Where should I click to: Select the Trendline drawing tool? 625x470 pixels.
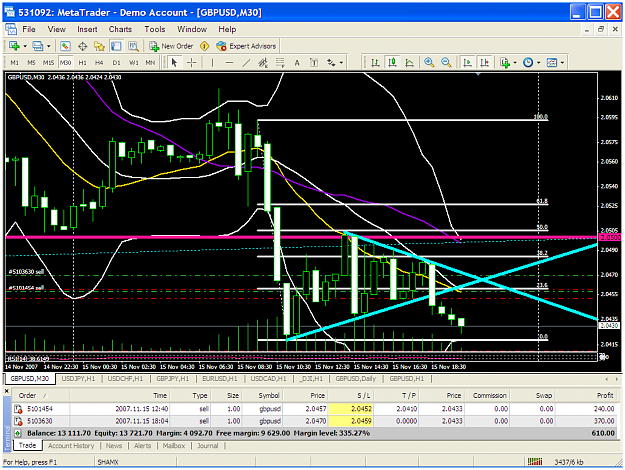pos(246,63)
